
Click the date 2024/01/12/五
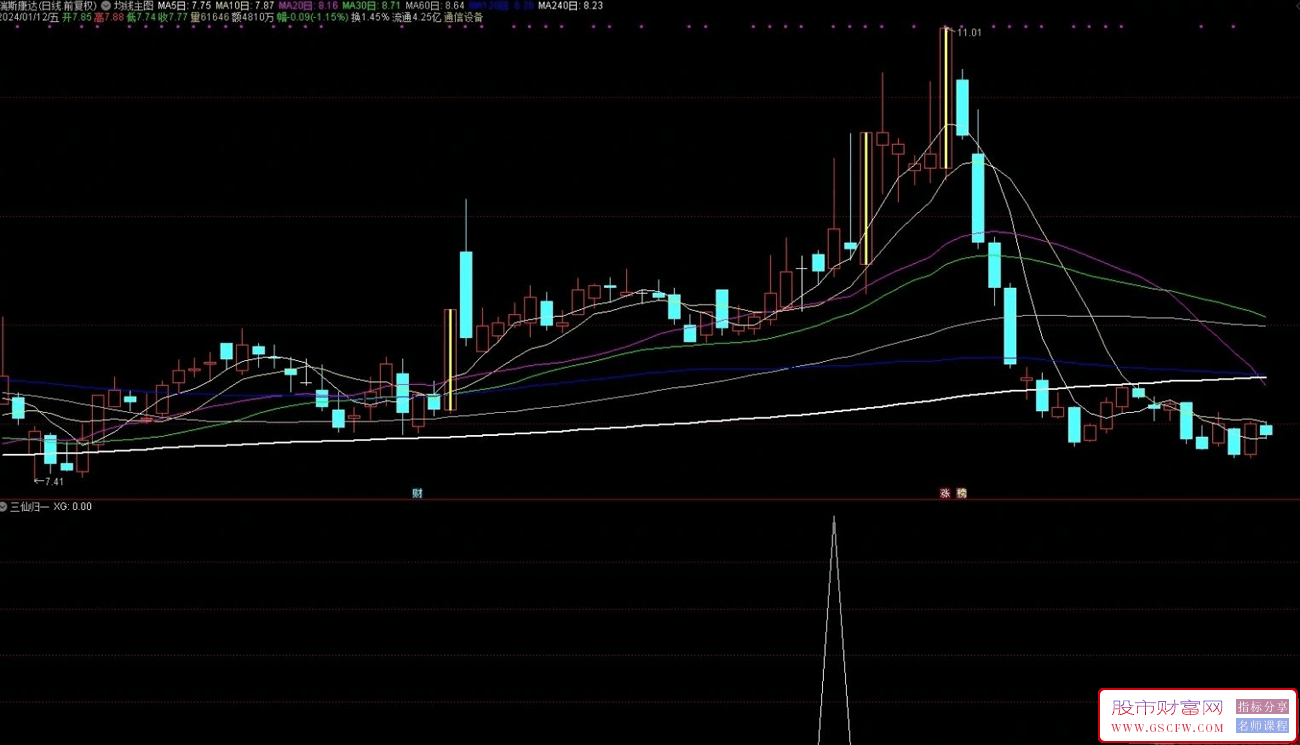tap(30, 17)
